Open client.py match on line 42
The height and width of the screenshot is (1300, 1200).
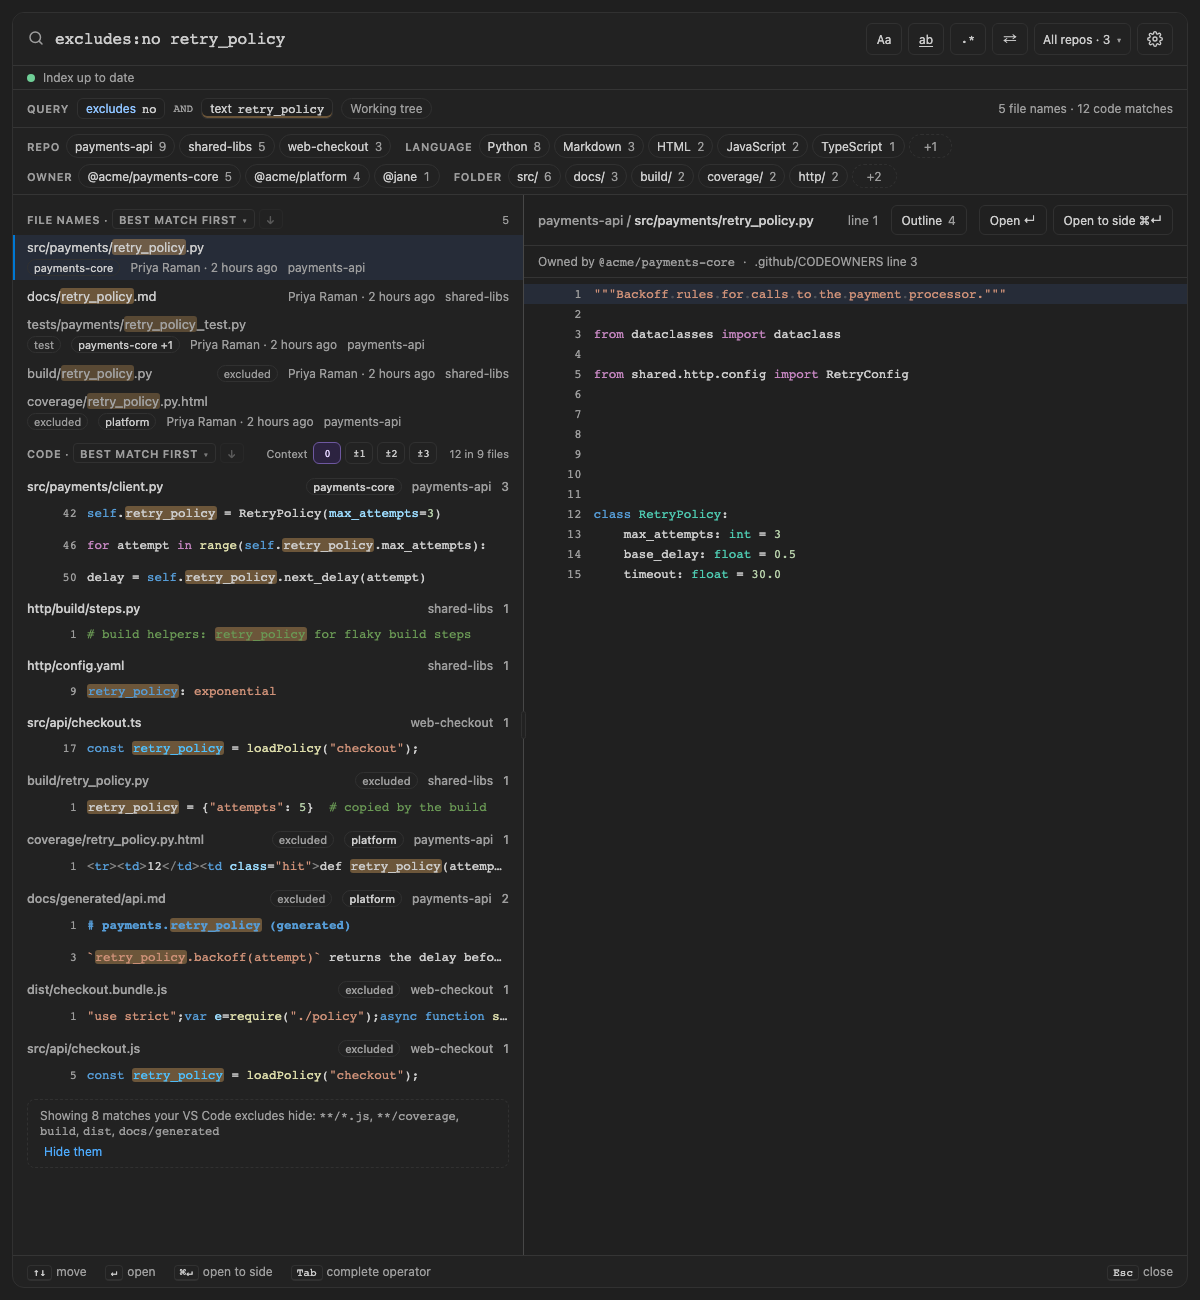[268, 513]
